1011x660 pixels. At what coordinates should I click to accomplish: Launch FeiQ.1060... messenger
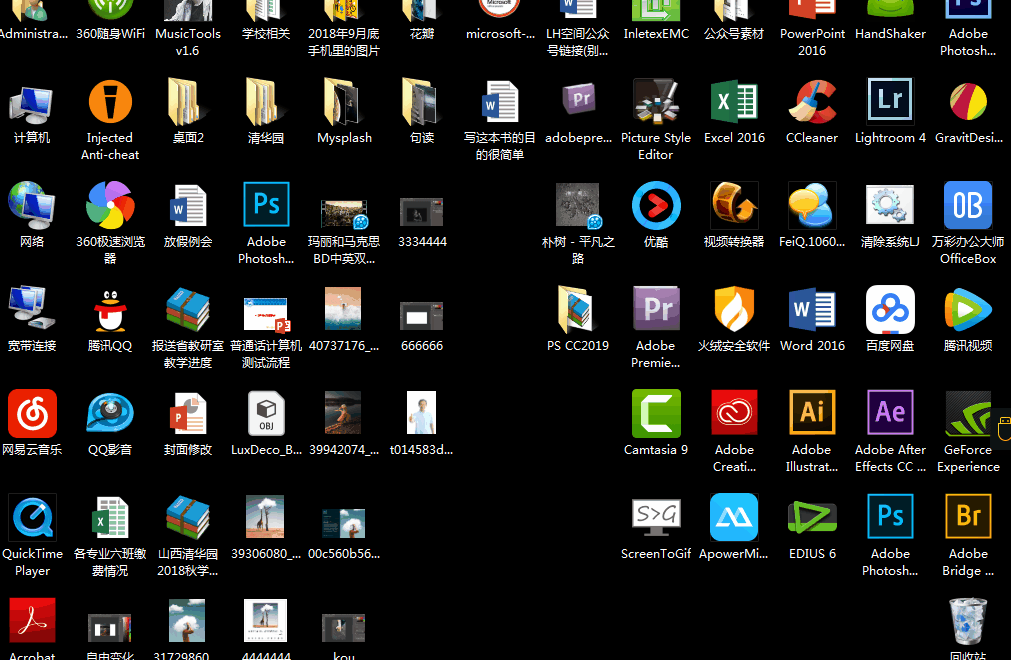coord(812,206)
